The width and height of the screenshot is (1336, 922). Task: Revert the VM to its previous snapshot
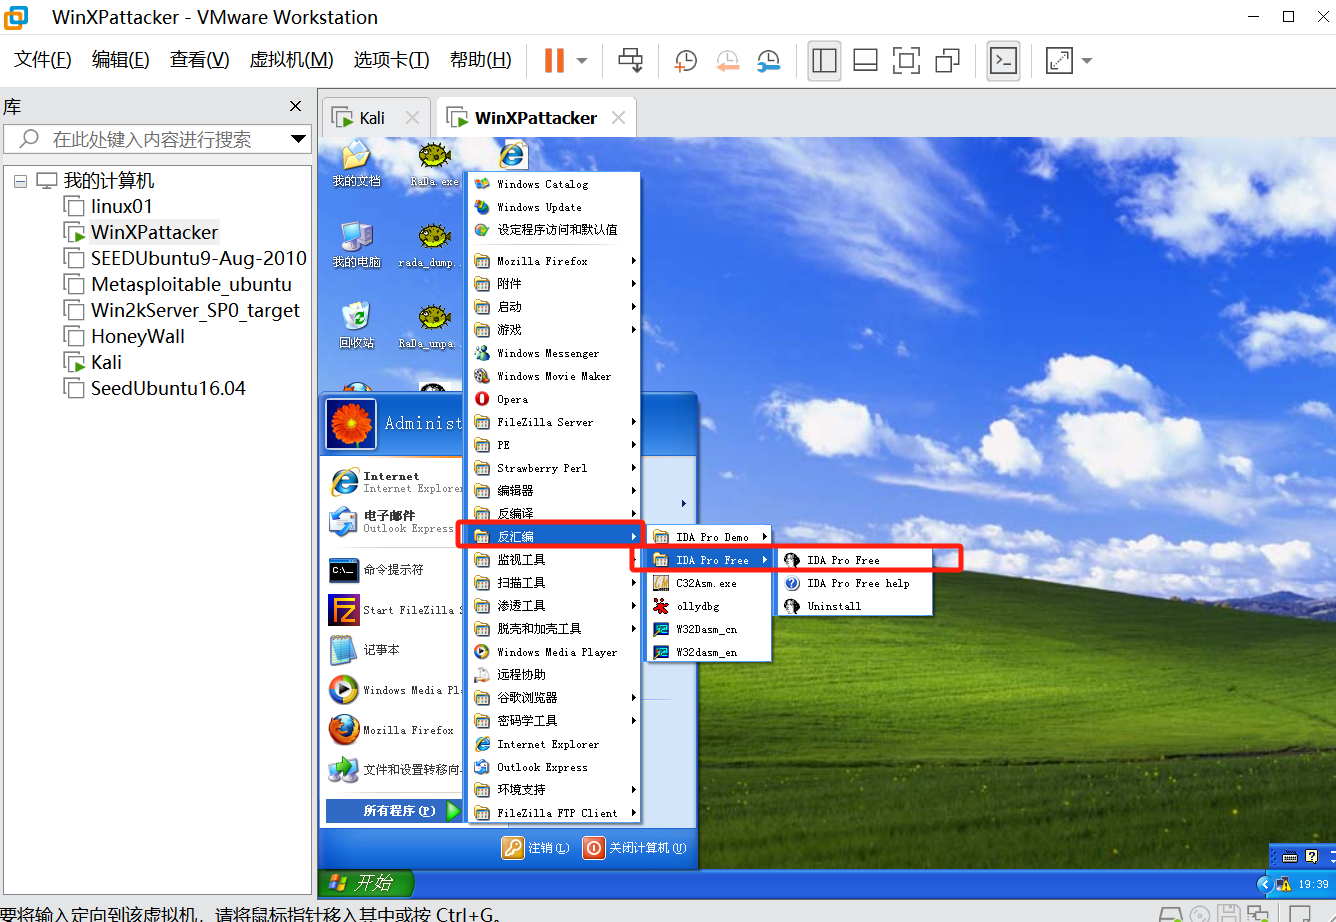click(727, 61)
